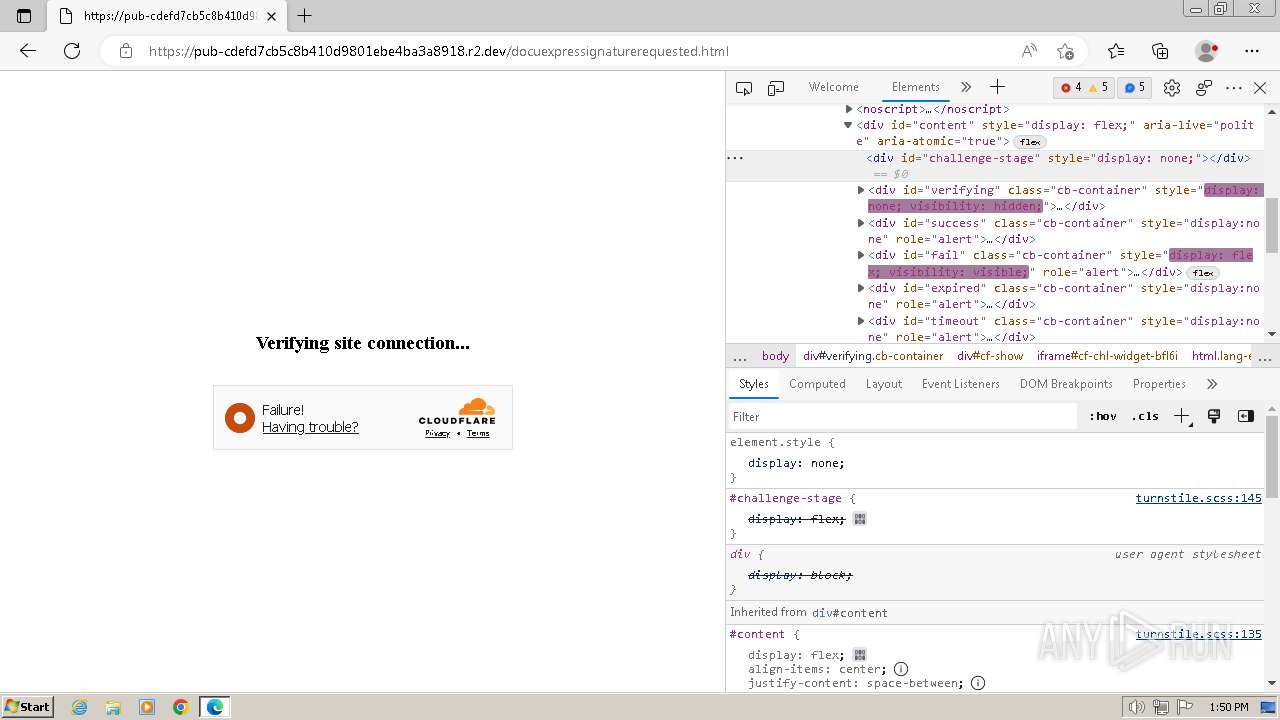Image resolution: width=1280 pixels, height=720 pixels.
Task: Select iframe#cf-chl-widget breadcrumb
Action: 1107,356
